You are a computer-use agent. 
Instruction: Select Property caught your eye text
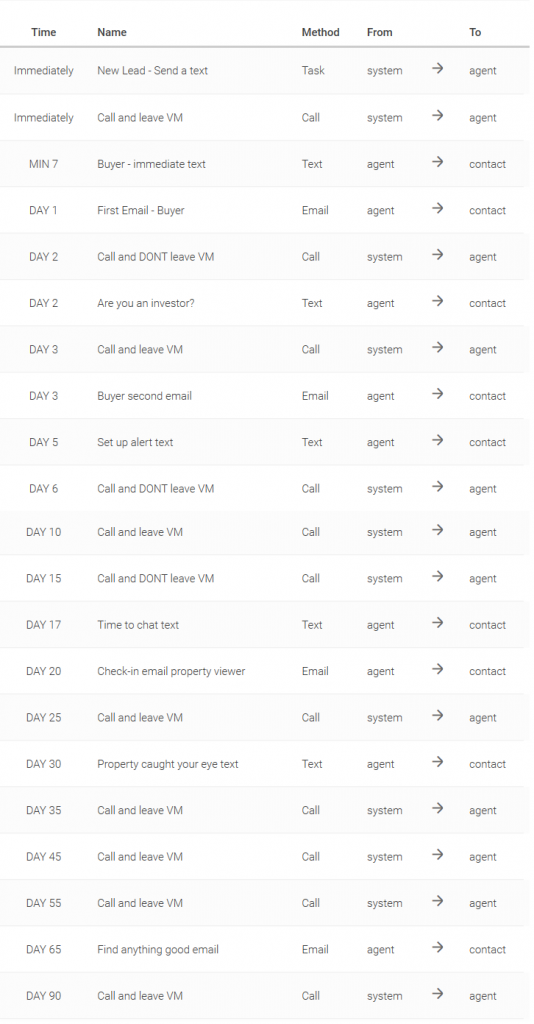[x=168, y=764]
